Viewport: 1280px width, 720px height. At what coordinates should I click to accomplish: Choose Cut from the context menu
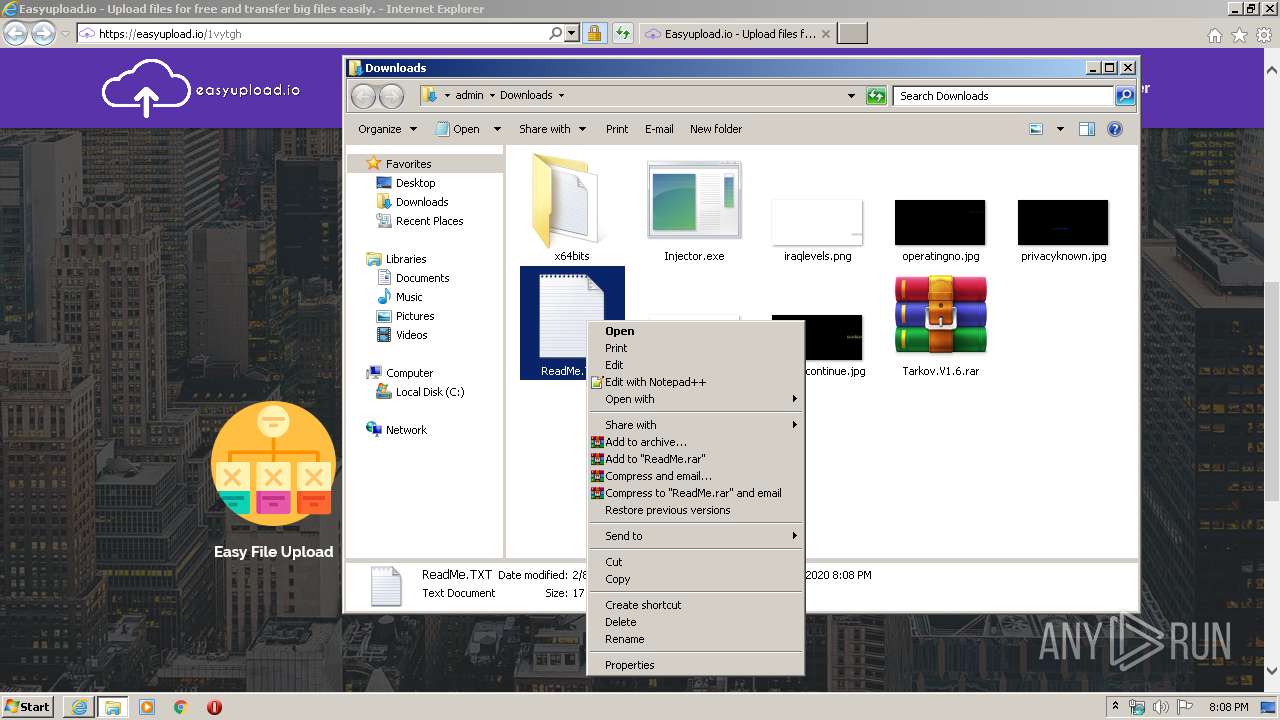[695, 562]
